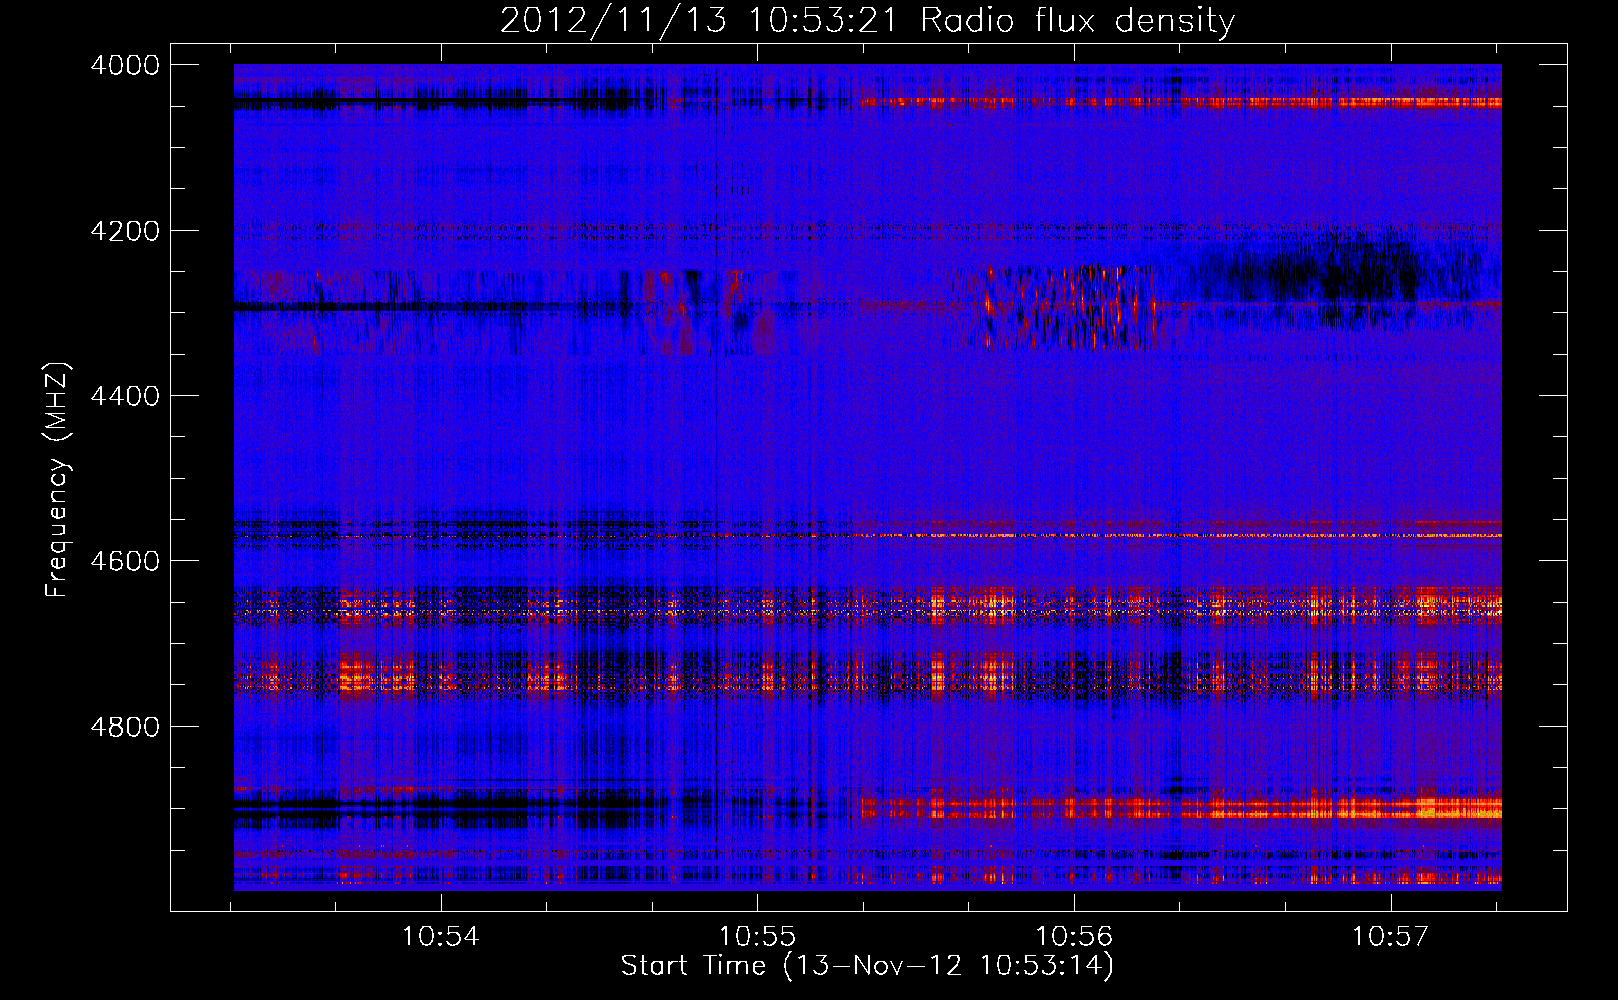Select the 4600 frequency tick label
The height and width of the screenshot is (1000, 1618).
coord(125,561)
